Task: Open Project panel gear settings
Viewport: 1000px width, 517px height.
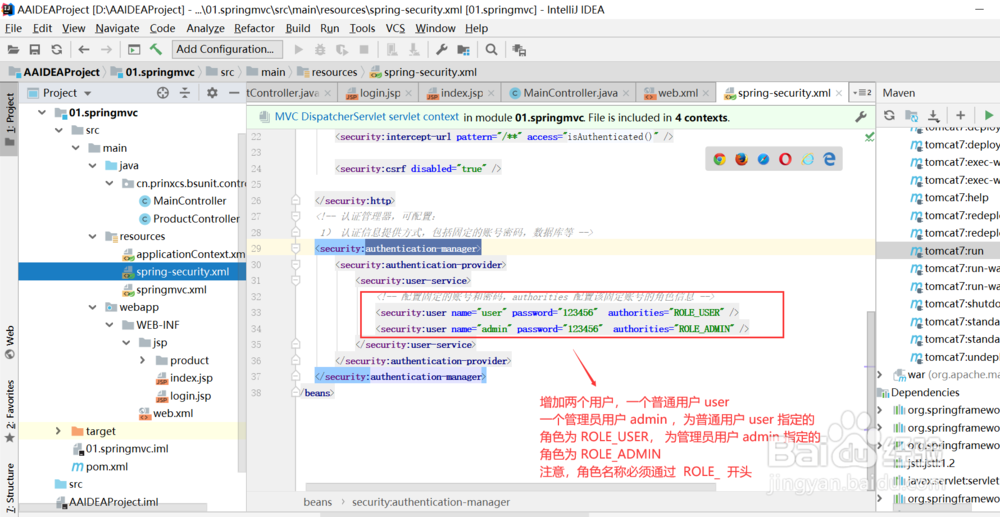Action: (x=212, y=93)
